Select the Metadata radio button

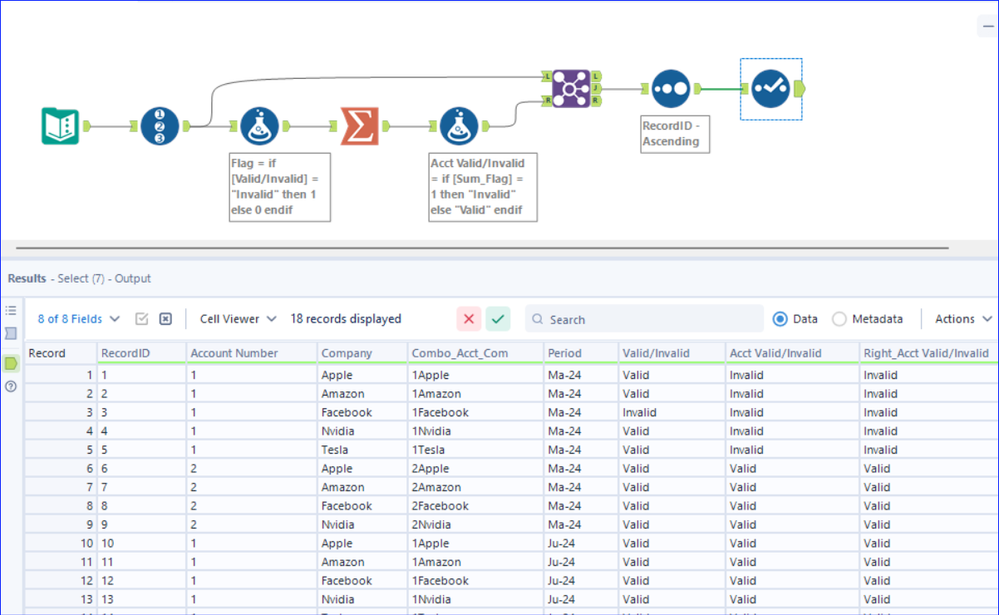pos(839,319)
